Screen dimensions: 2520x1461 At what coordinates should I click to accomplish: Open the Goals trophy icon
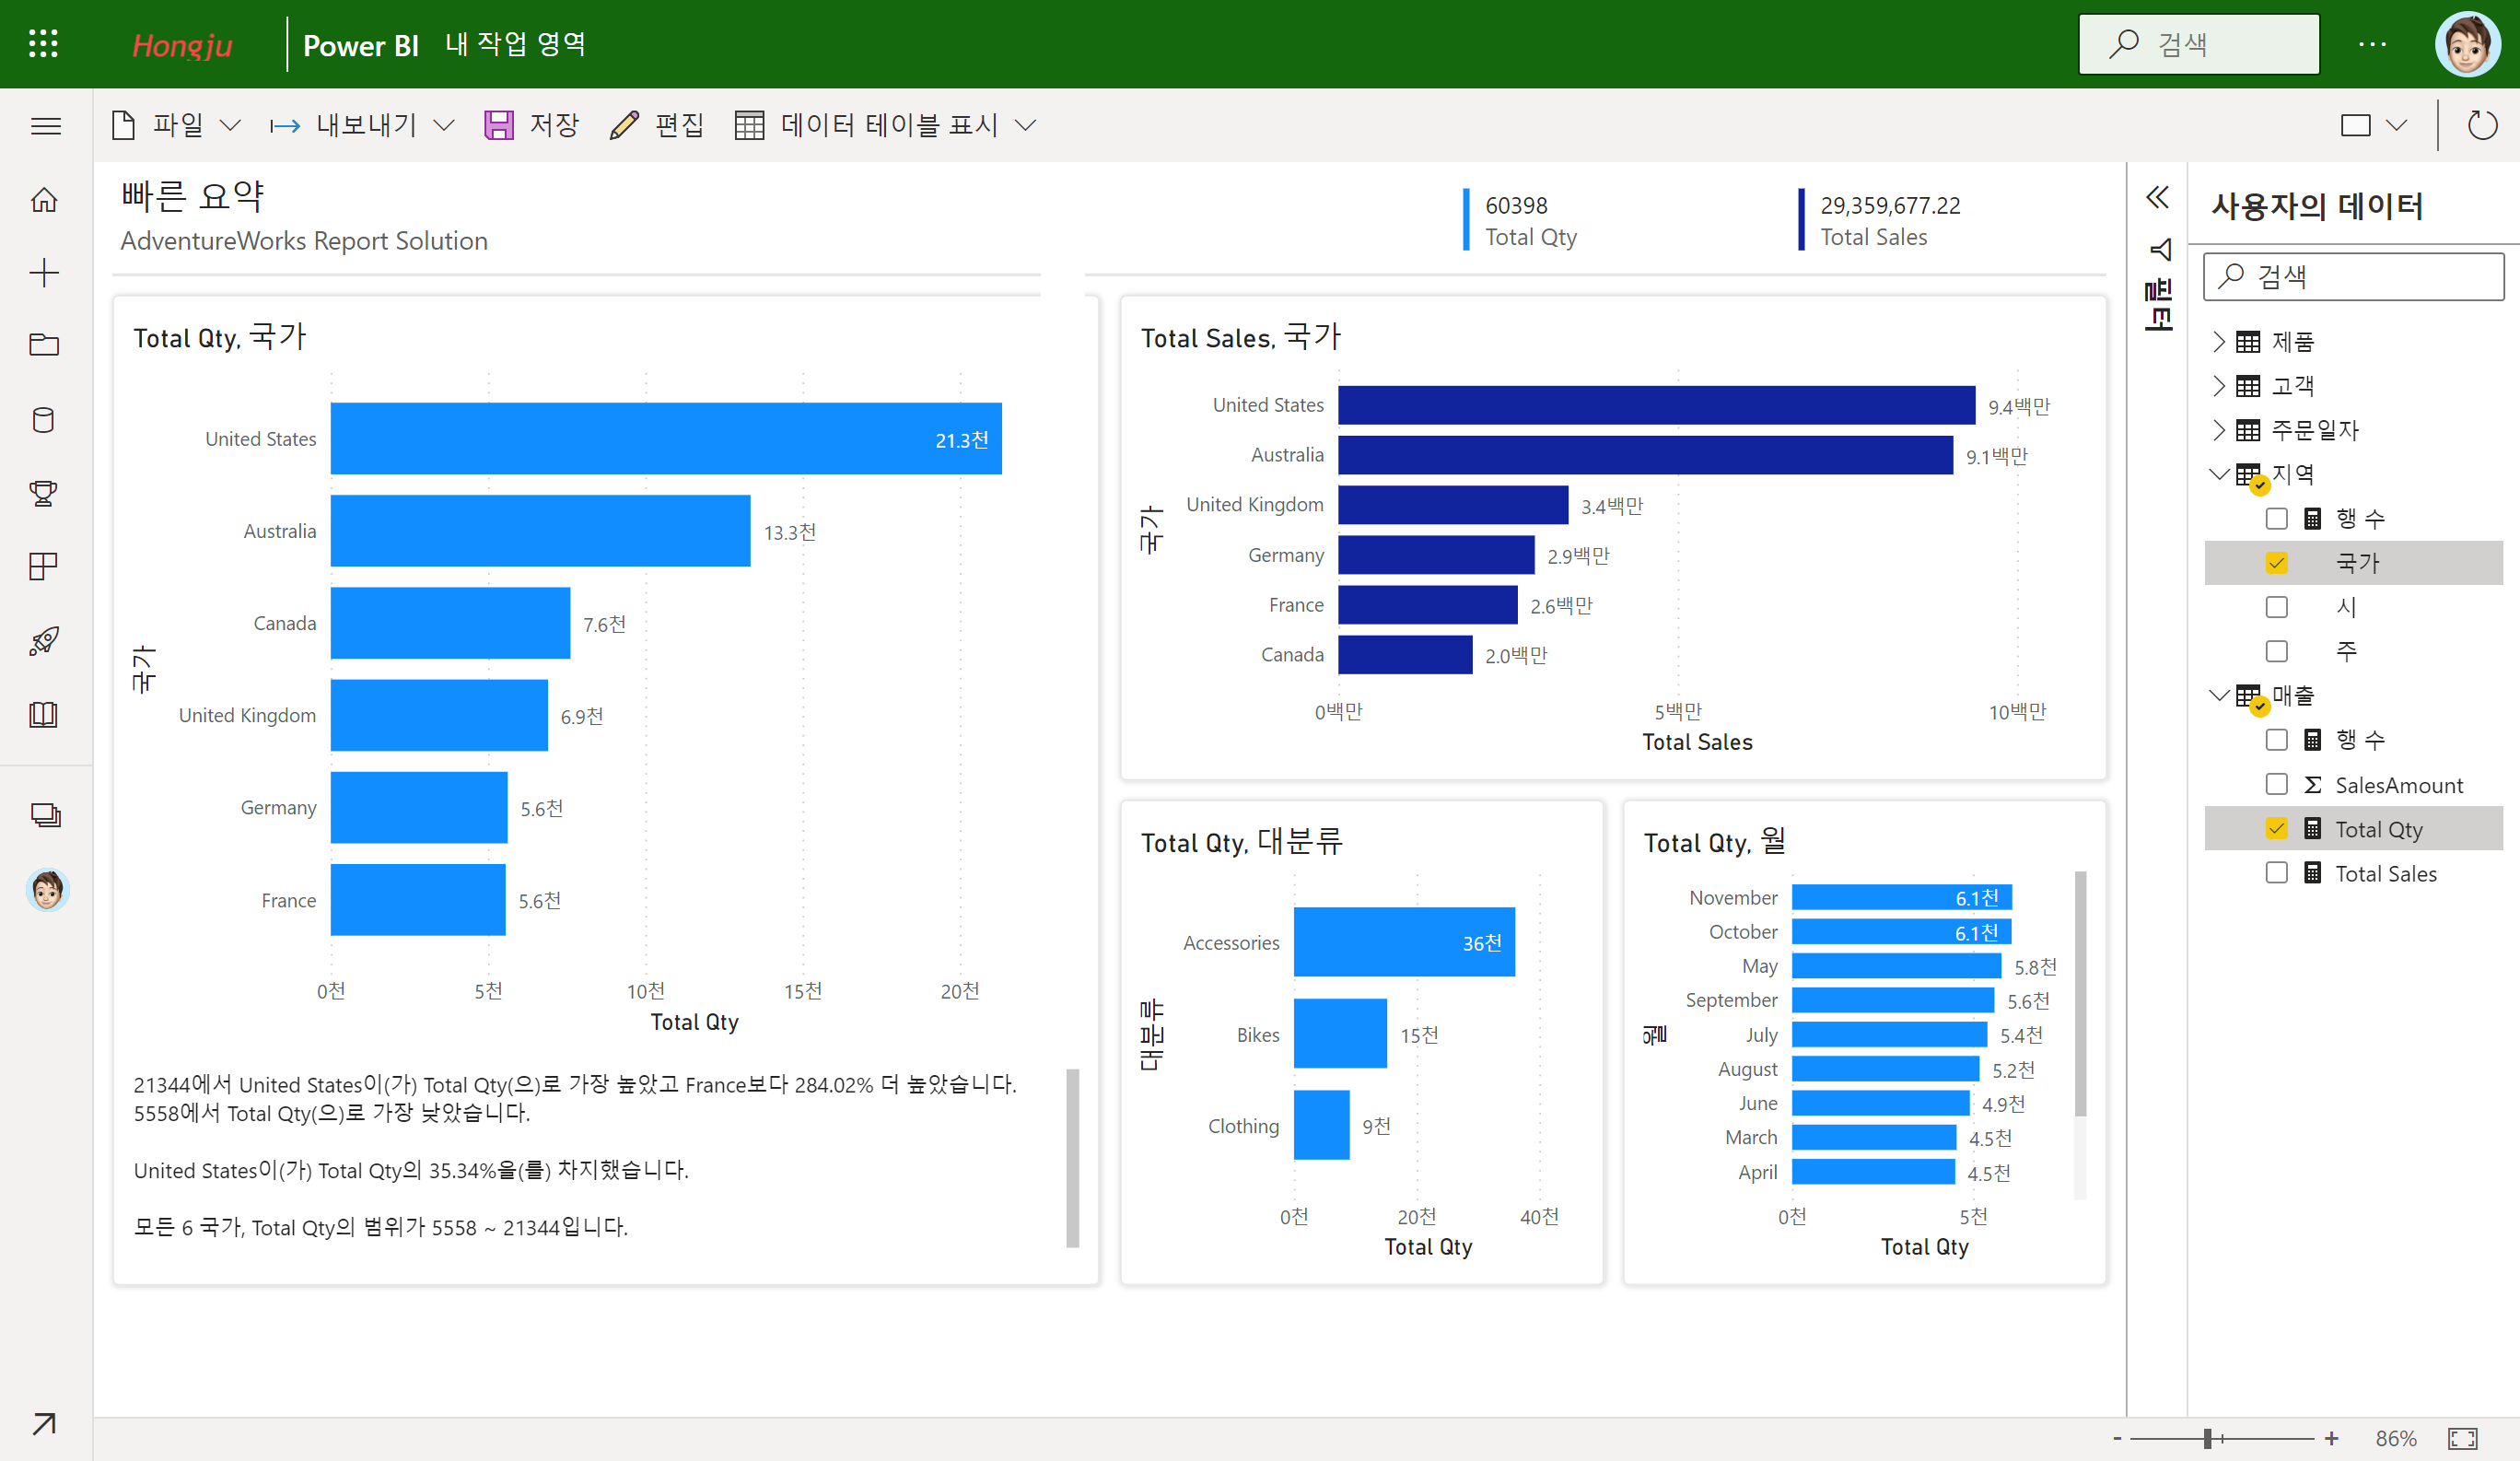pyautogui.click(x=44, y=493)
